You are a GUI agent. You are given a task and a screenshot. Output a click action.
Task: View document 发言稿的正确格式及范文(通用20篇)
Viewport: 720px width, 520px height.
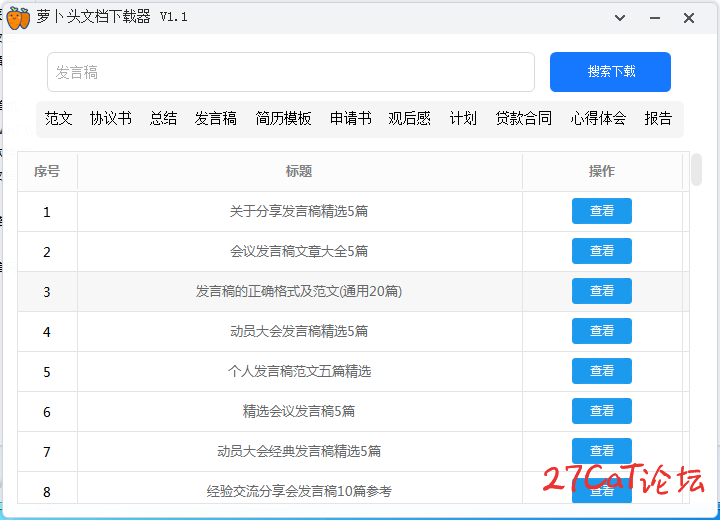pos(602,291)
